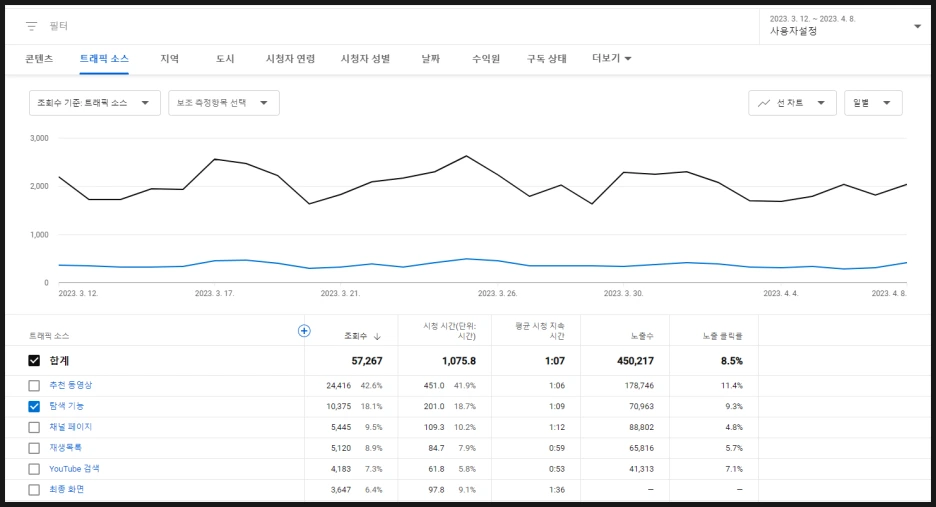Viewport: 936px width, 507px height.
Task: Click the 10,375 views cell
Action: coord(338,407)
